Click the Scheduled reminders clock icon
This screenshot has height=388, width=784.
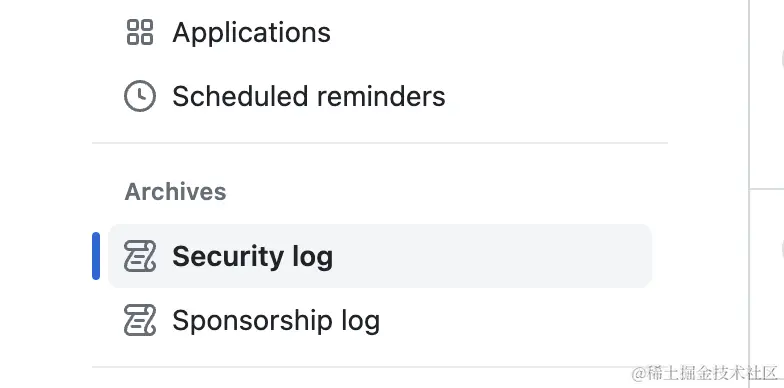[140, 96]
